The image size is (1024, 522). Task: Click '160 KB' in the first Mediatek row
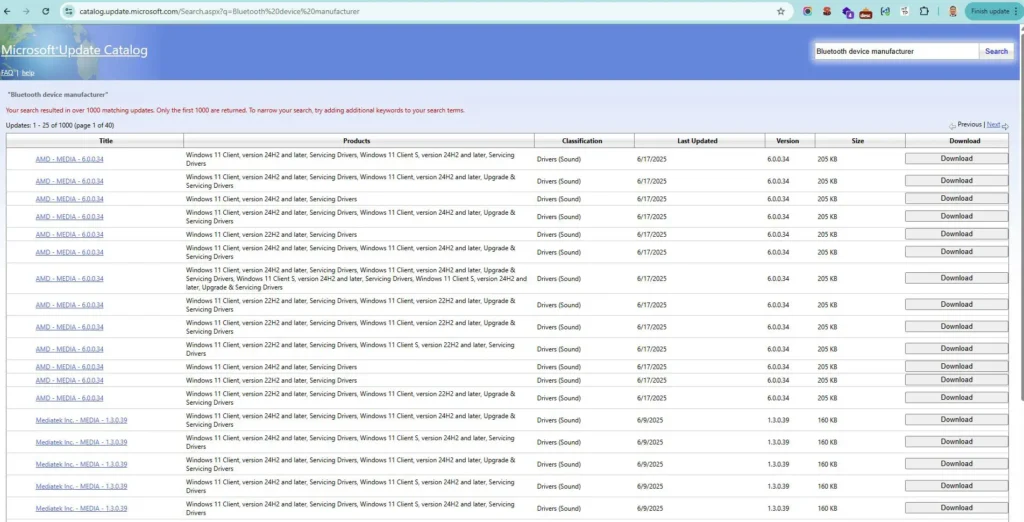(827, 420)
